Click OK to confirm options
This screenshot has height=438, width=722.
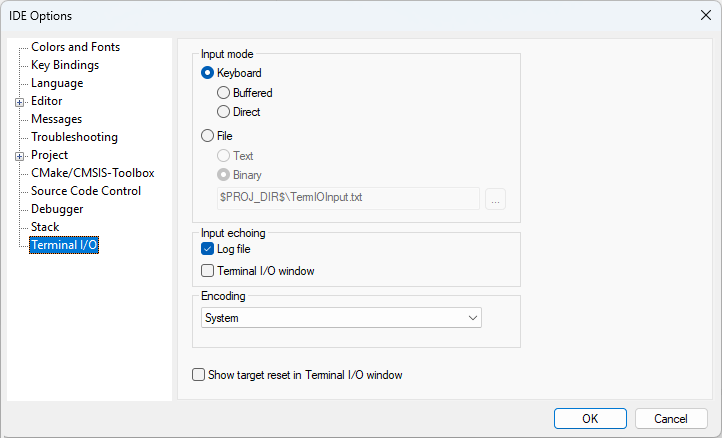pyautogui.click(x=590, y=418)
